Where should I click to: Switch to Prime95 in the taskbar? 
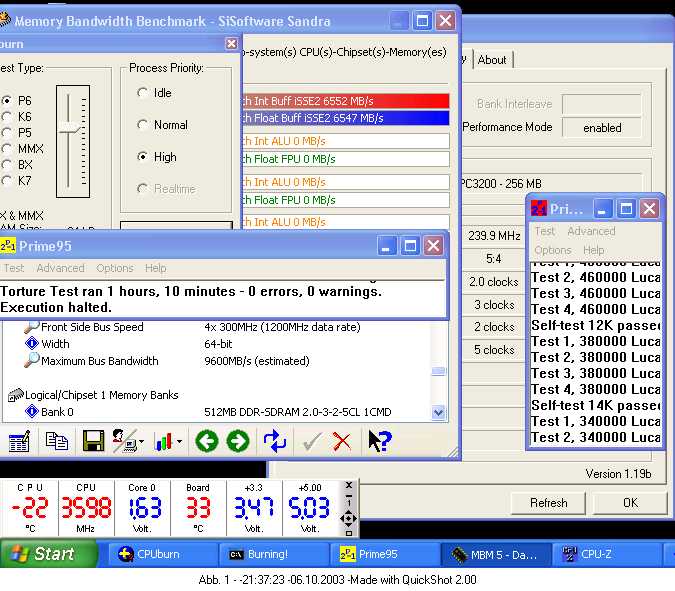pyautogui.click(x=385, y=554)
